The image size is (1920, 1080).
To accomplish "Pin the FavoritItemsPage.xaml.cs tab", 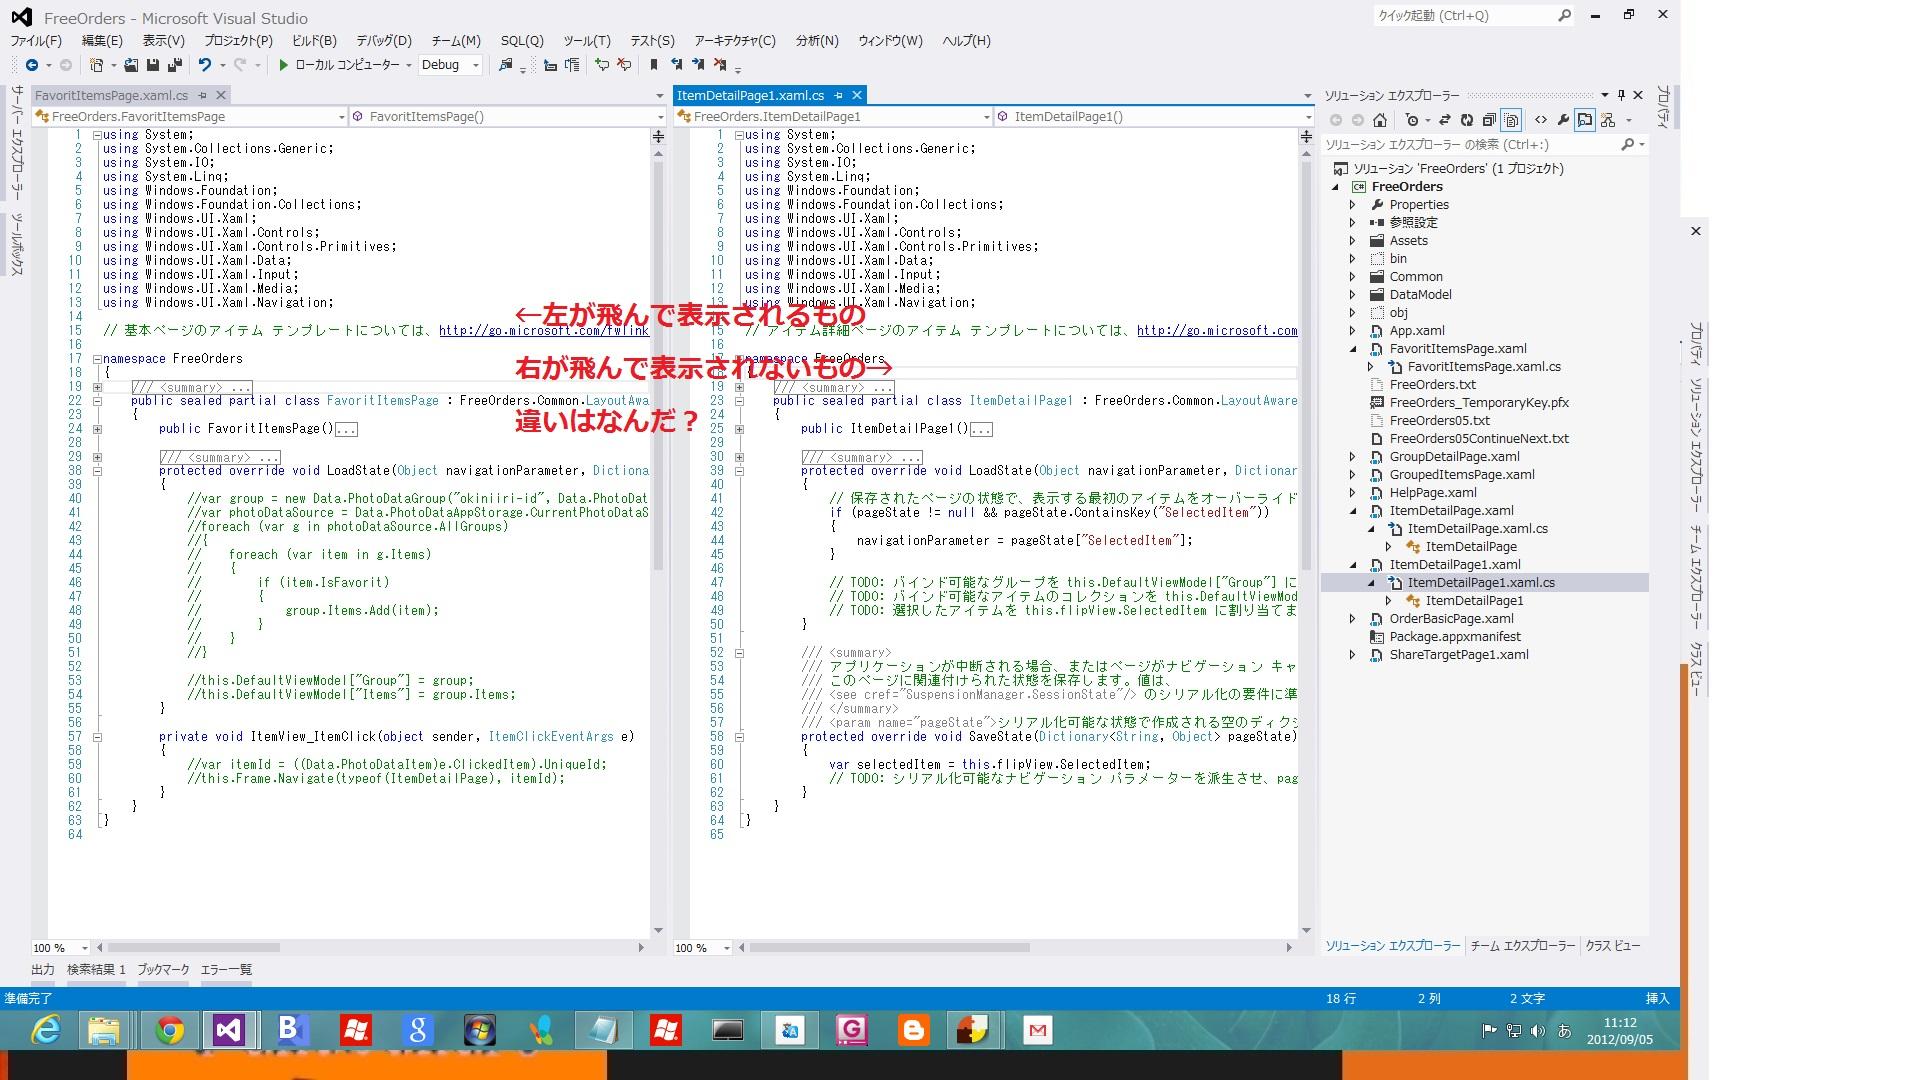I will pos(202,95).
